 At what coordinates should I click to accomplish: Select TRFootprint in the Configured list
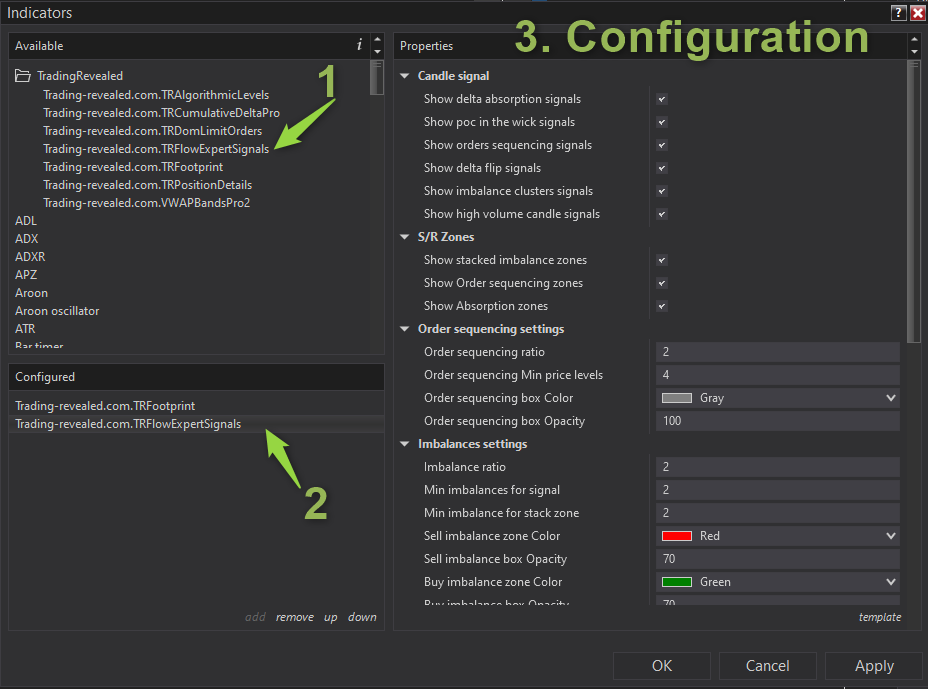point(105,405)
